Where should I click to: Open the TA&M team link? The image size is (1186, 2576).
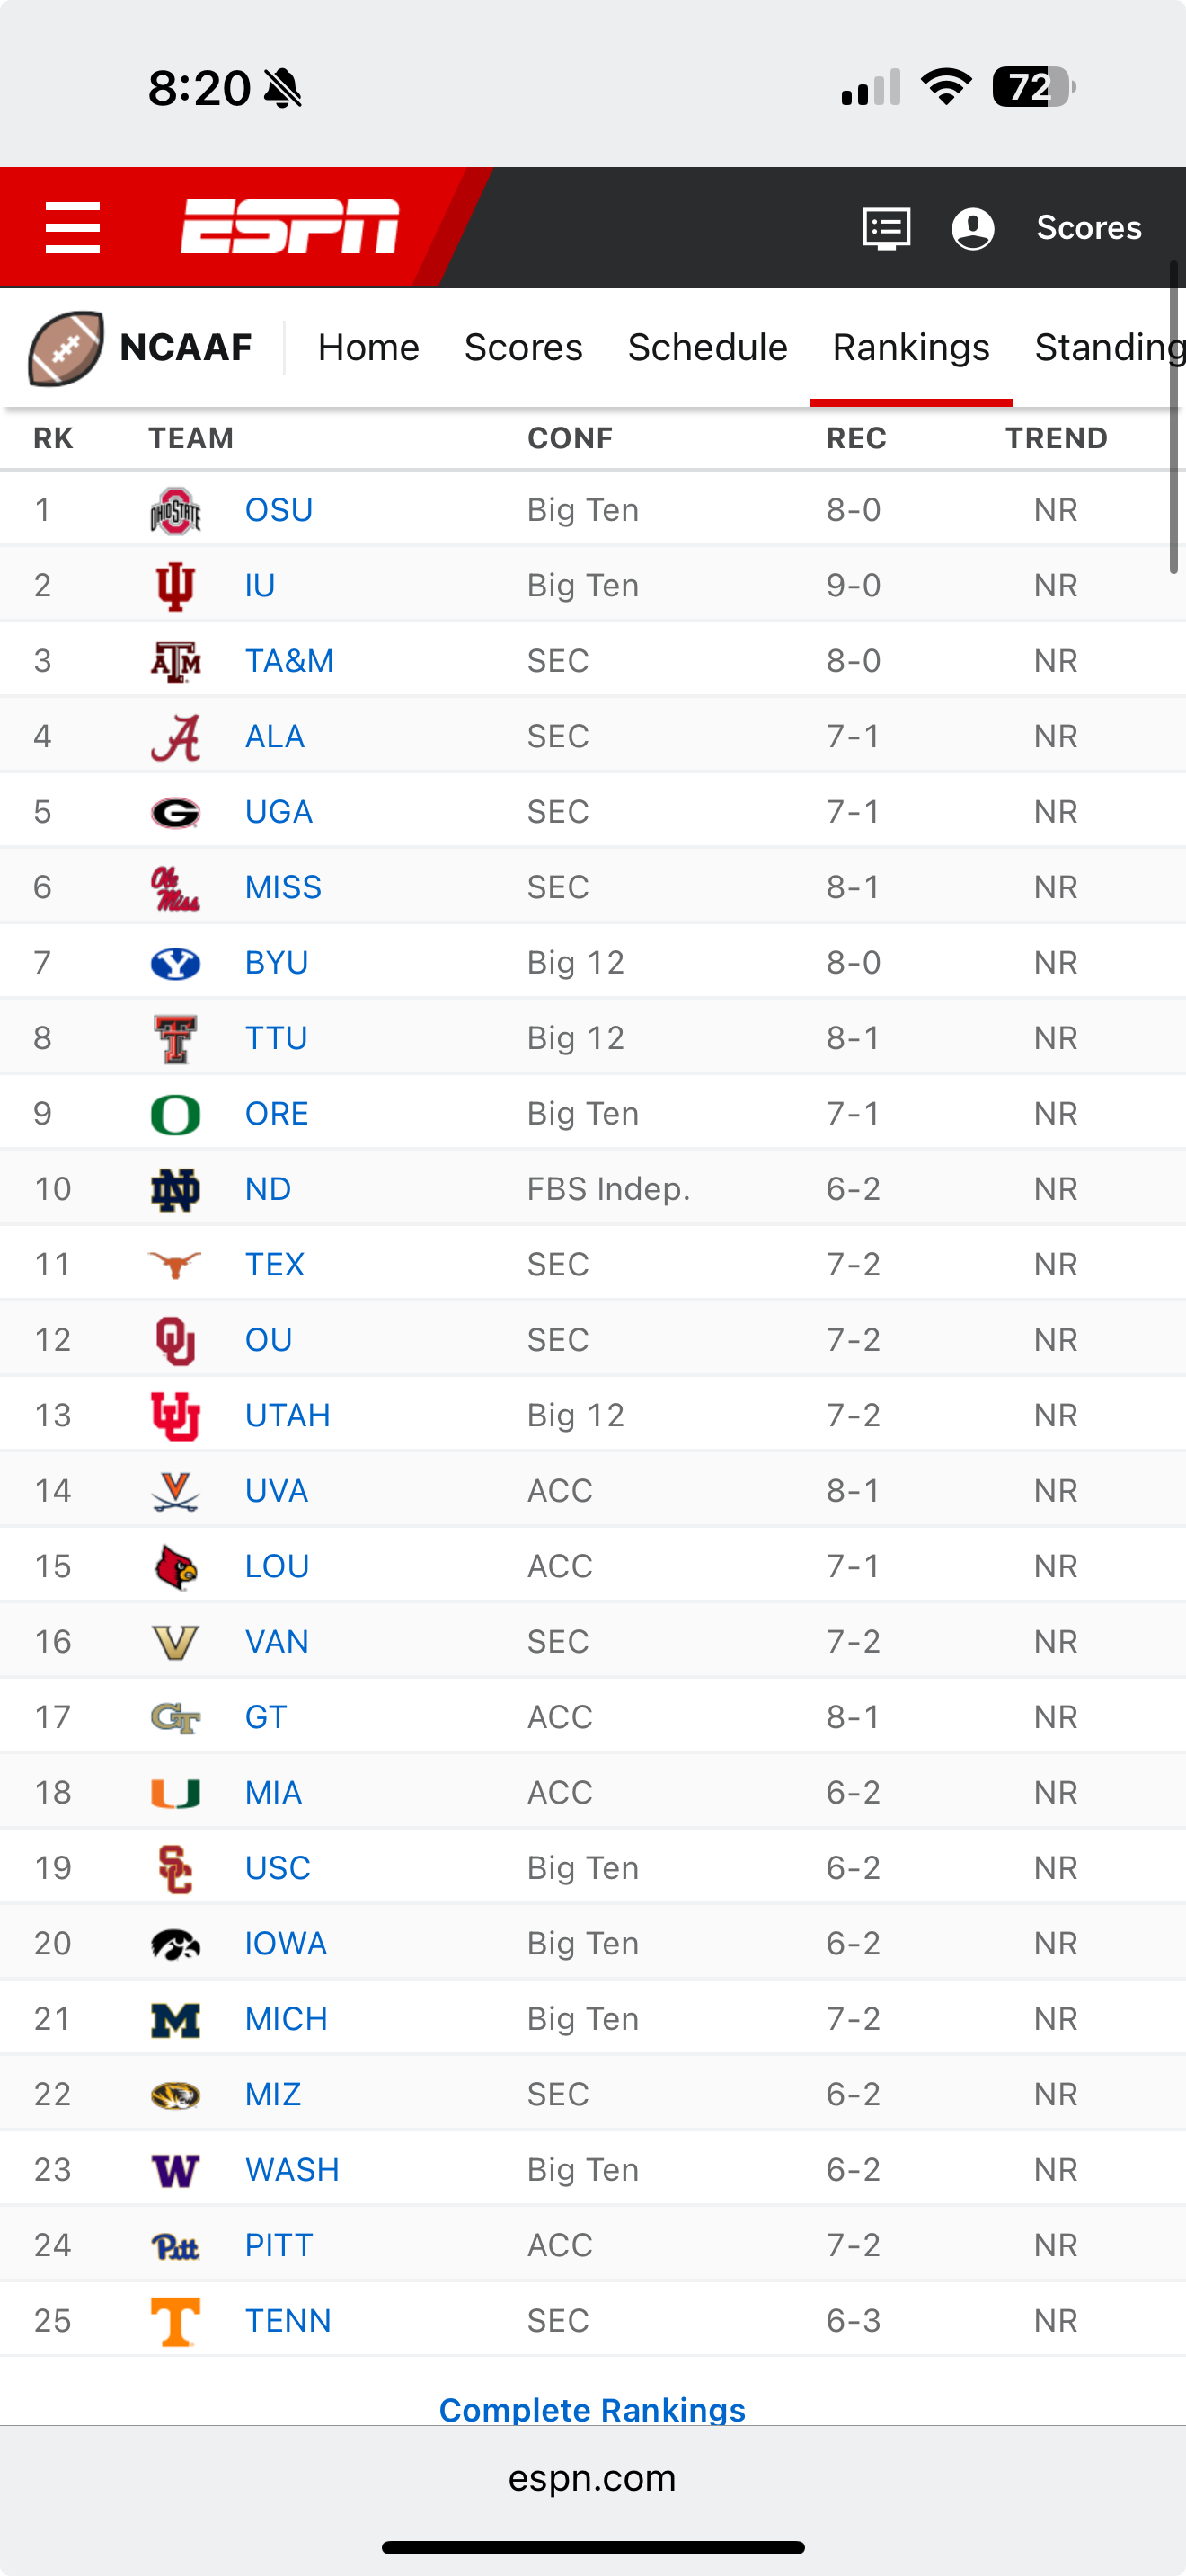point(289,661)
